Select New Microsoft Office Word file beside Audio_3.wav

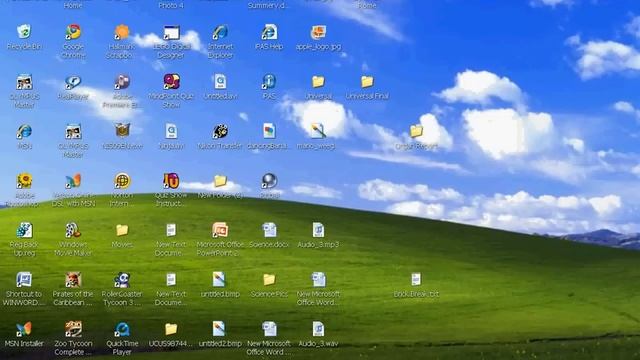pos(269,329)
